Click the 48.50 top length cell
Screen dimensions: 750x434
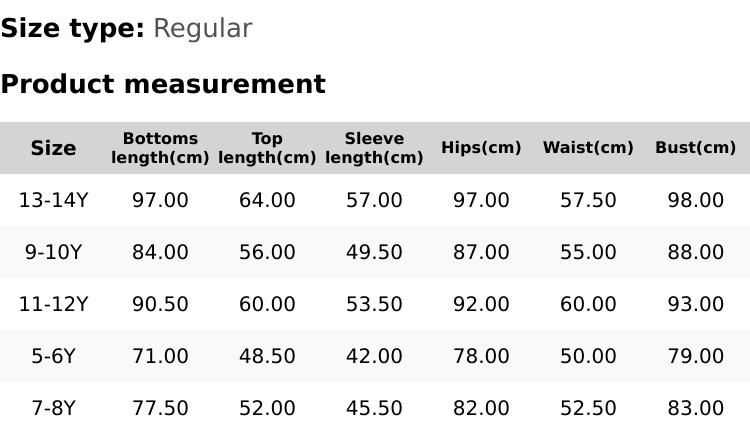[267, 356]
